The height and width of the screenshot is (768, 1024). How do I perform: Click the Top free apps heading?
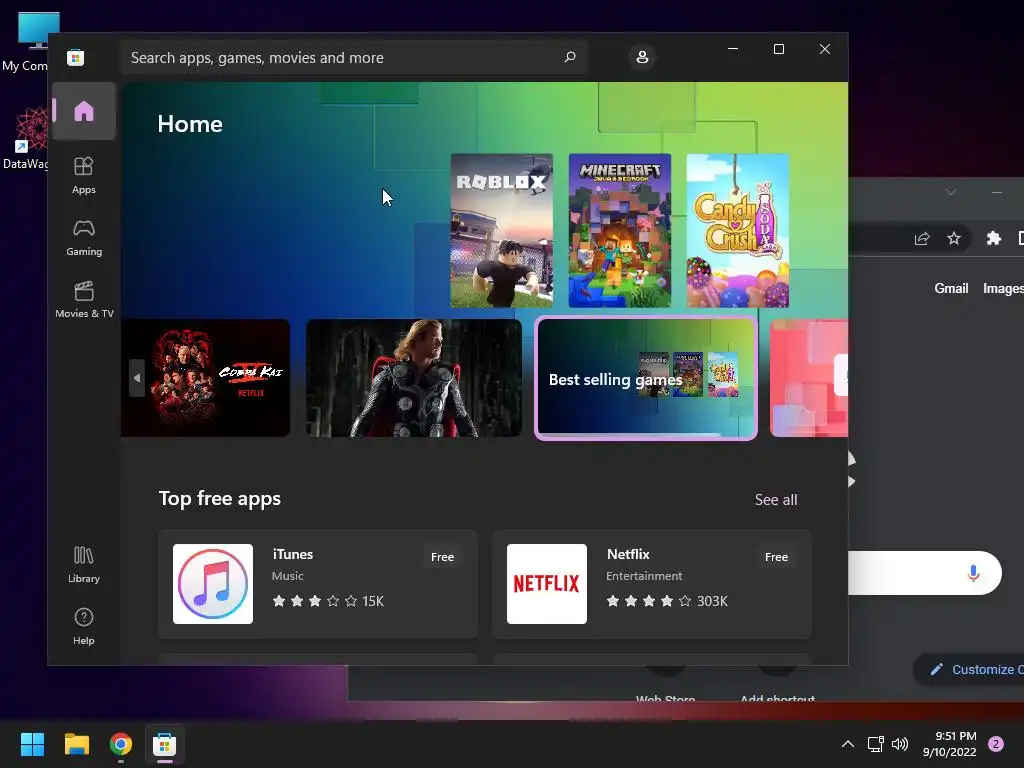pos(219,499)
